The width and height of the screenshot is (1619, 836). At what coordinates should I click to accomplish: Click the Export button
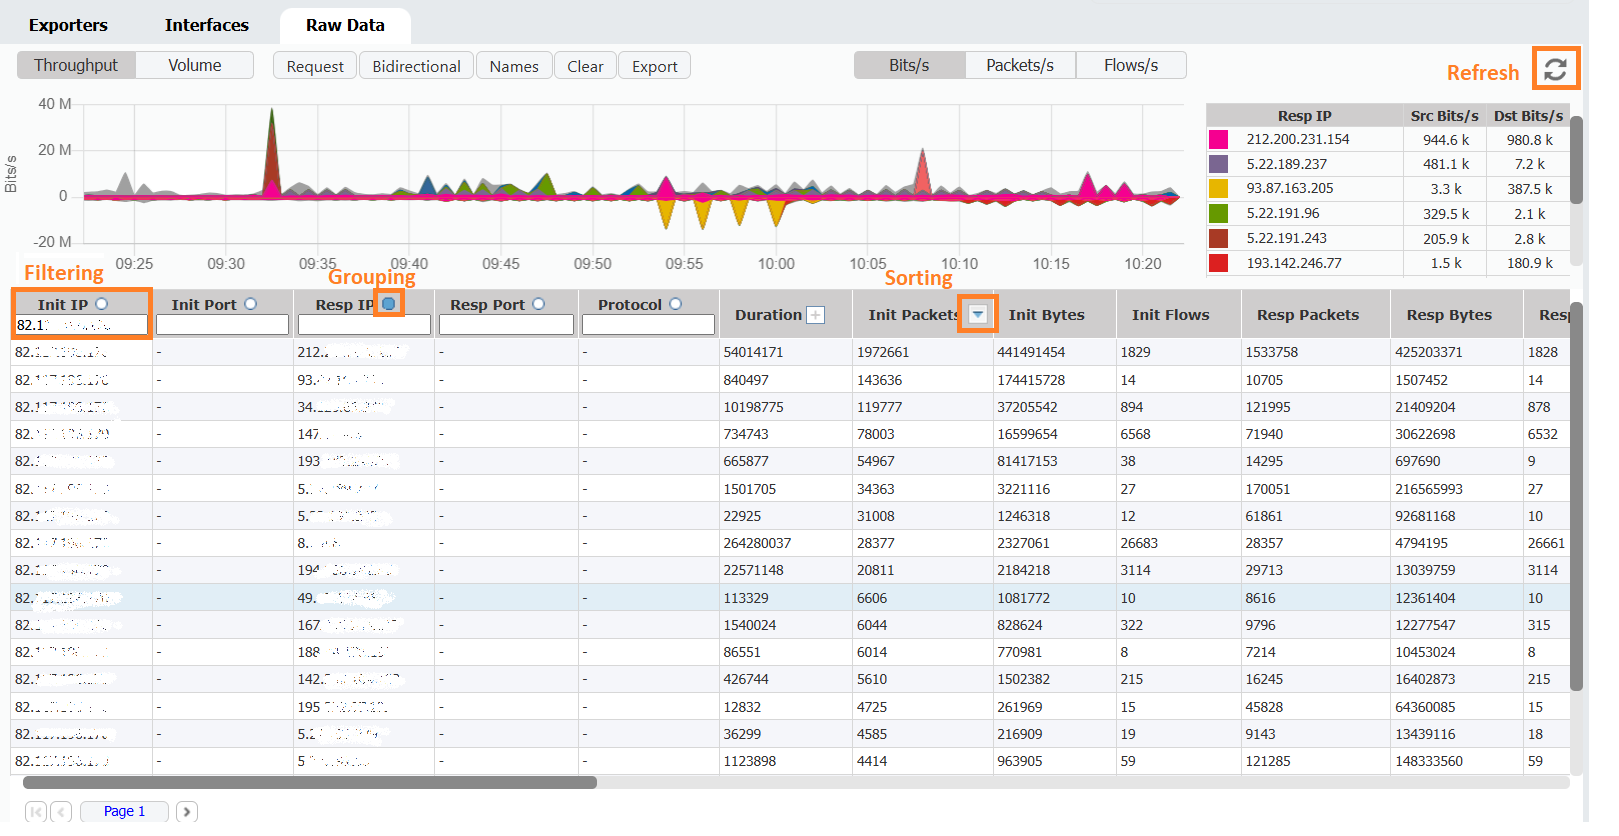[654, 66]
